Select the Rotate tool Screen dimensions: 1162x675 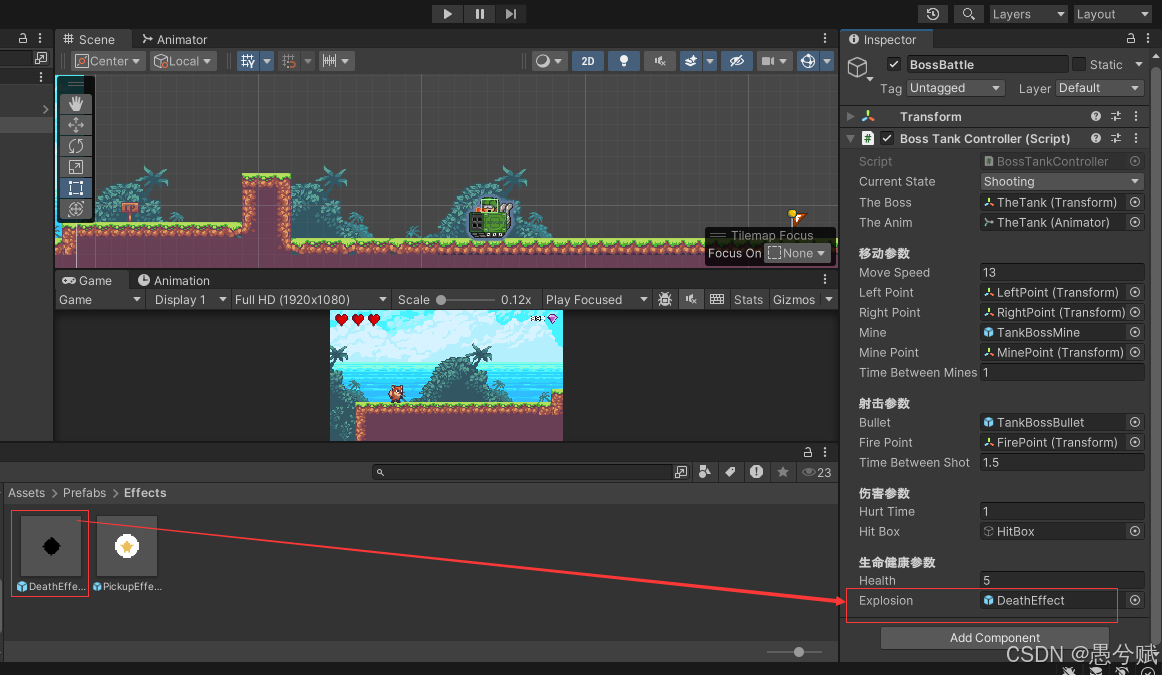pyautogui.click(x=76, y=146)
